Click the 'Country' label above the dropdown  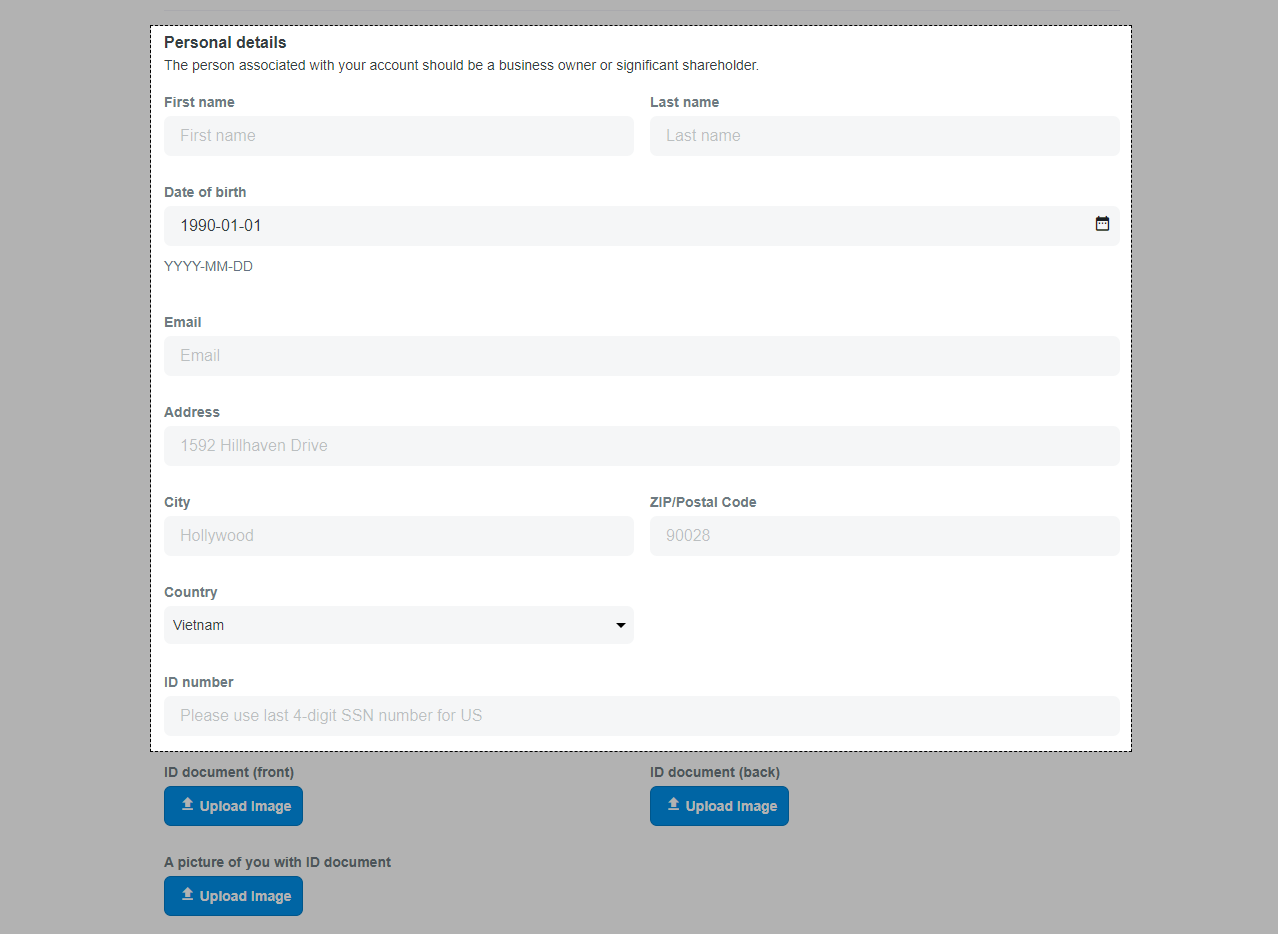(x=191, y=592)
